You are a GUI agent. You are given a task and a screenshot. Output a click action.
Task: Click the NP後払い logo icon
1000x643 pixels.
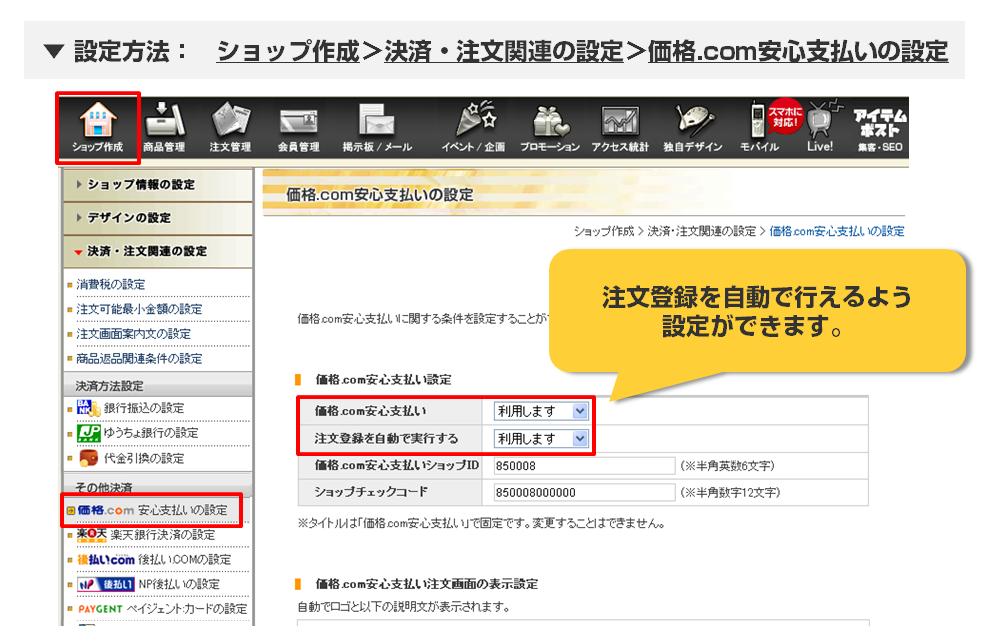106,584
